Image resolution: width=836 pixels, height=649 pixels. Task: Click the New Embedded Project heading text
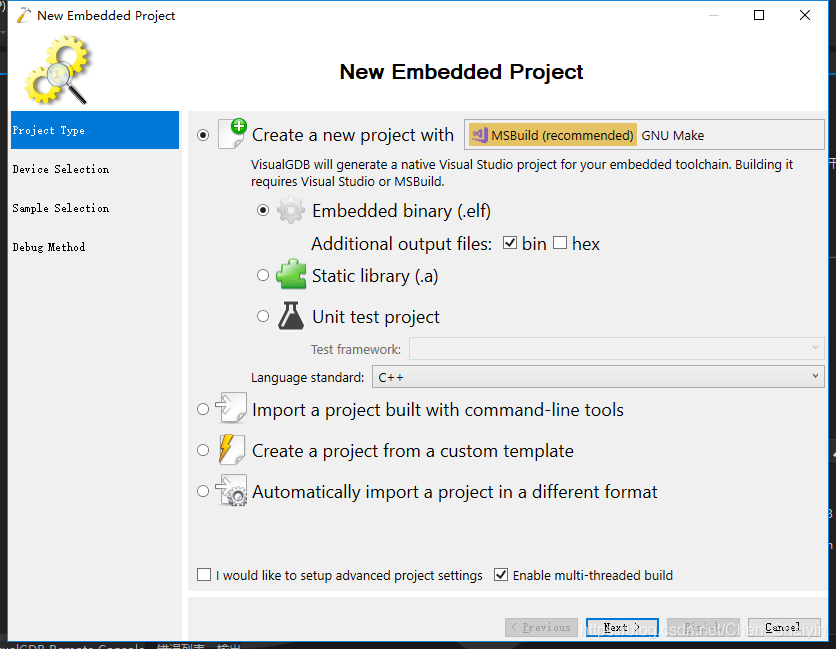(x=461, y=71)
